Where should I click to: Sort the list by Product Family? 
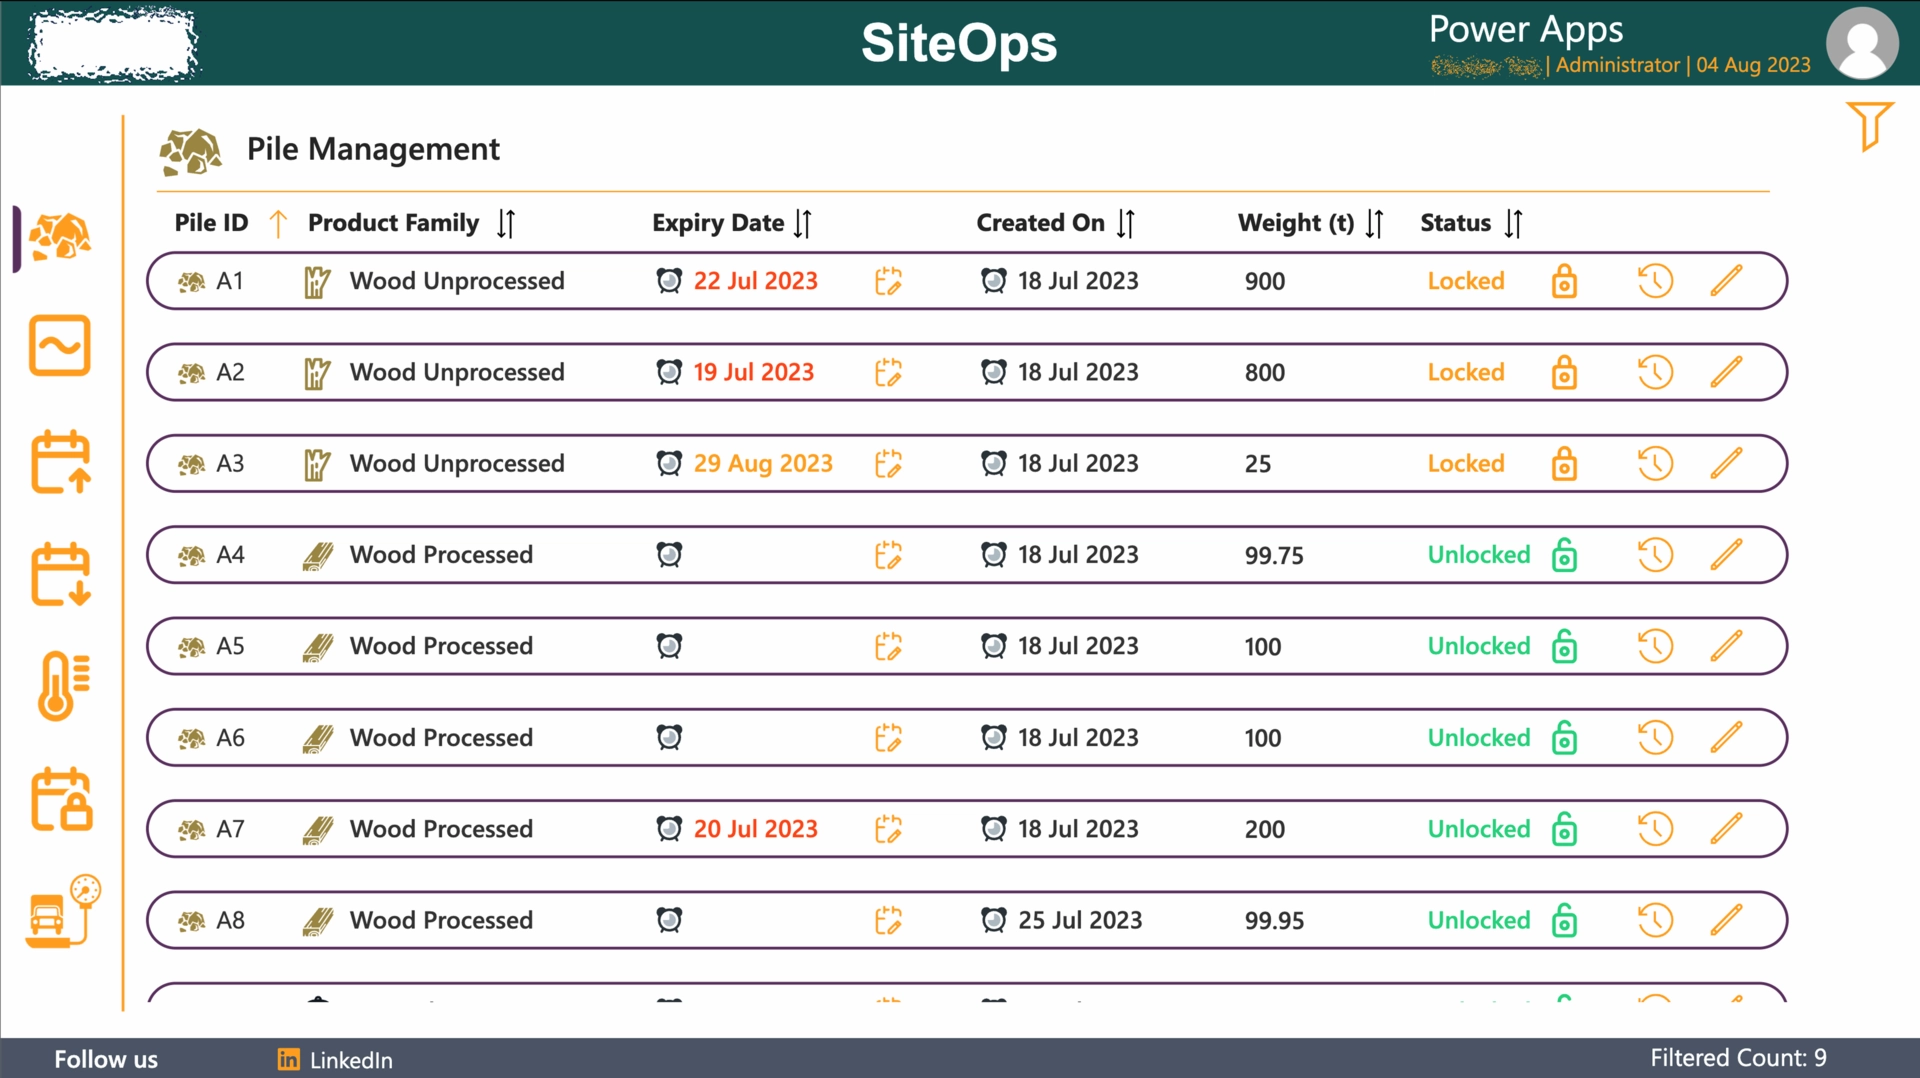click(x=506, y=223)
